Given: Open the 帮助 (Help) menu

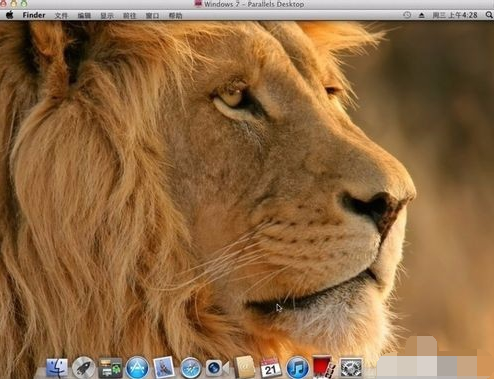Looking at the screenshot, I should click(175, 16).
